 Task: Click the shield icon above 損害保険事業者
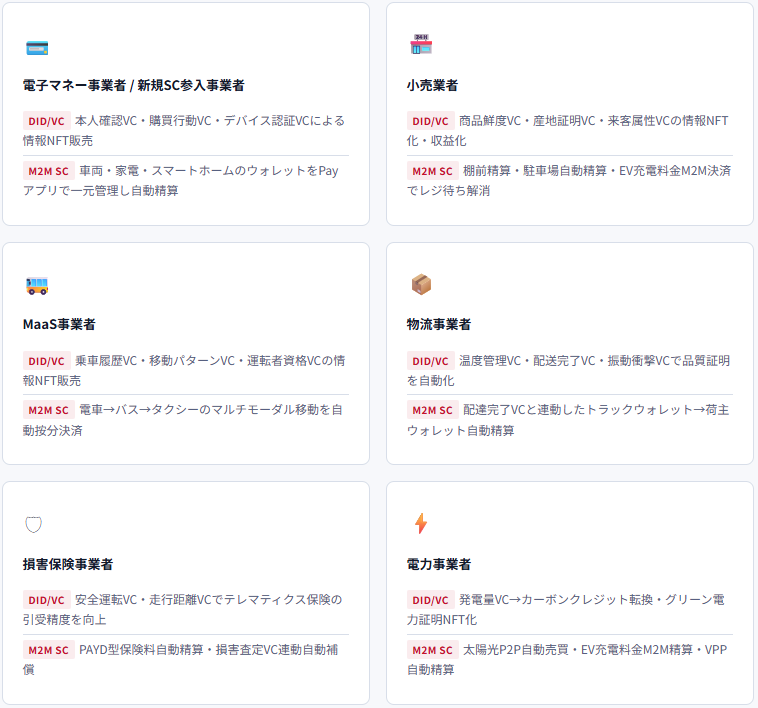point(33,524)
